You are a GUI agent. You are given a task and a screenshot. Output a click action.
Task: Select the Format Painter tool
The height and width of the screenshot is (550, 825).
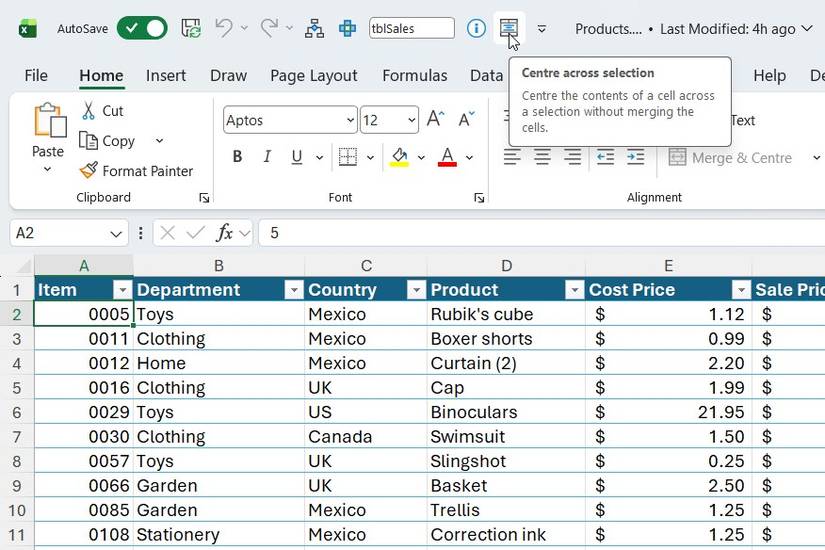(136, 171)
